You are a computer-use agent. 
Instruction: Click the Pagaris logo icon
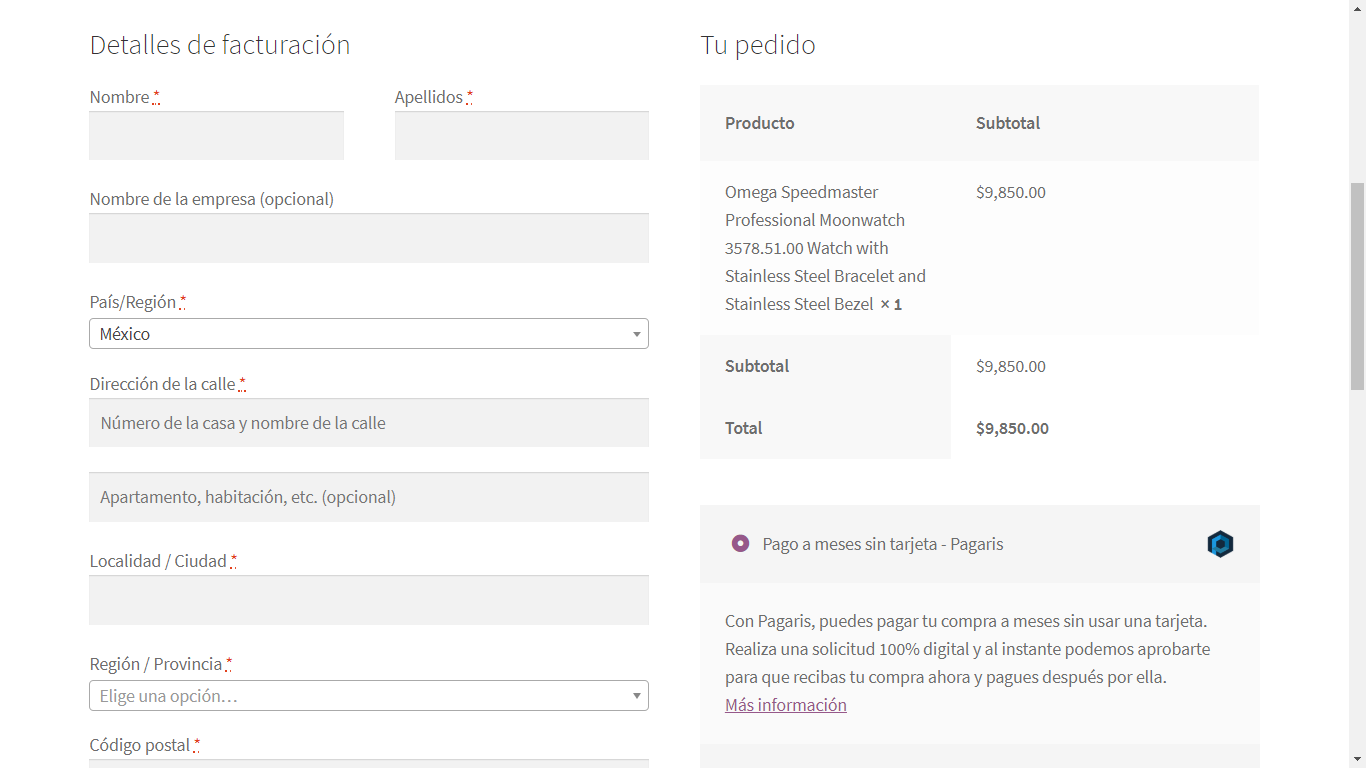click(x=1220, y=544)
